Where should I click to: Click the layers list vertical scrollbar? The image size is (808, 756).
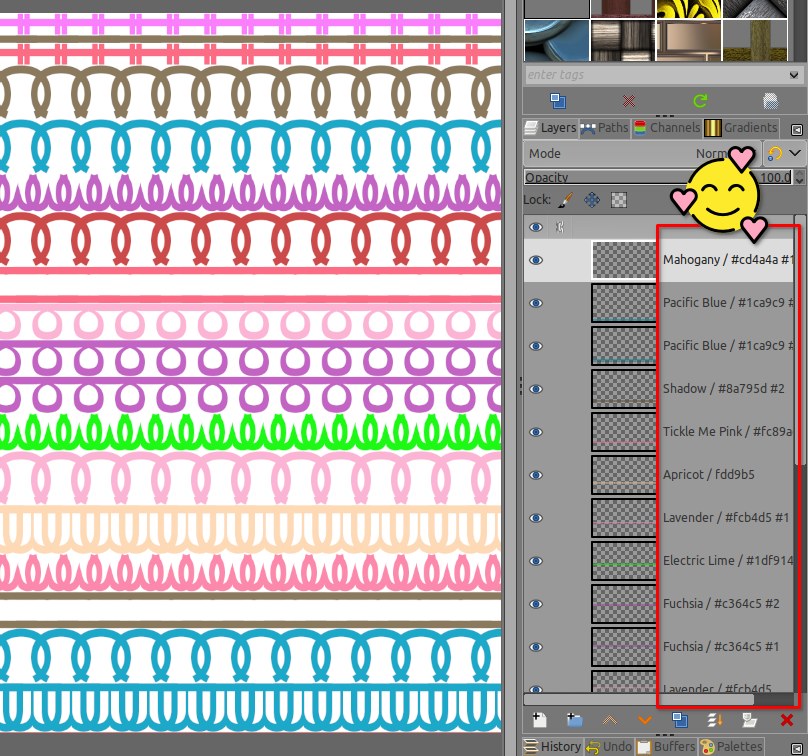[799, 340]
